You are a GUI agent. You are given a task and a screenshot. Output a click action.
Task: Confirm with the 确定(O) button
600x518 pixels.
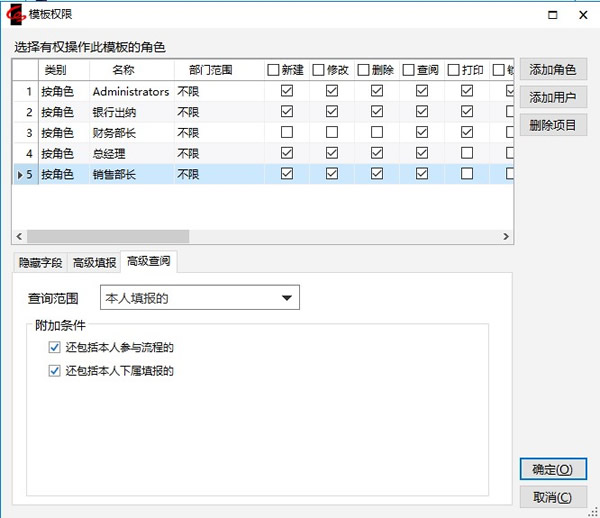(x=553, y=469)
